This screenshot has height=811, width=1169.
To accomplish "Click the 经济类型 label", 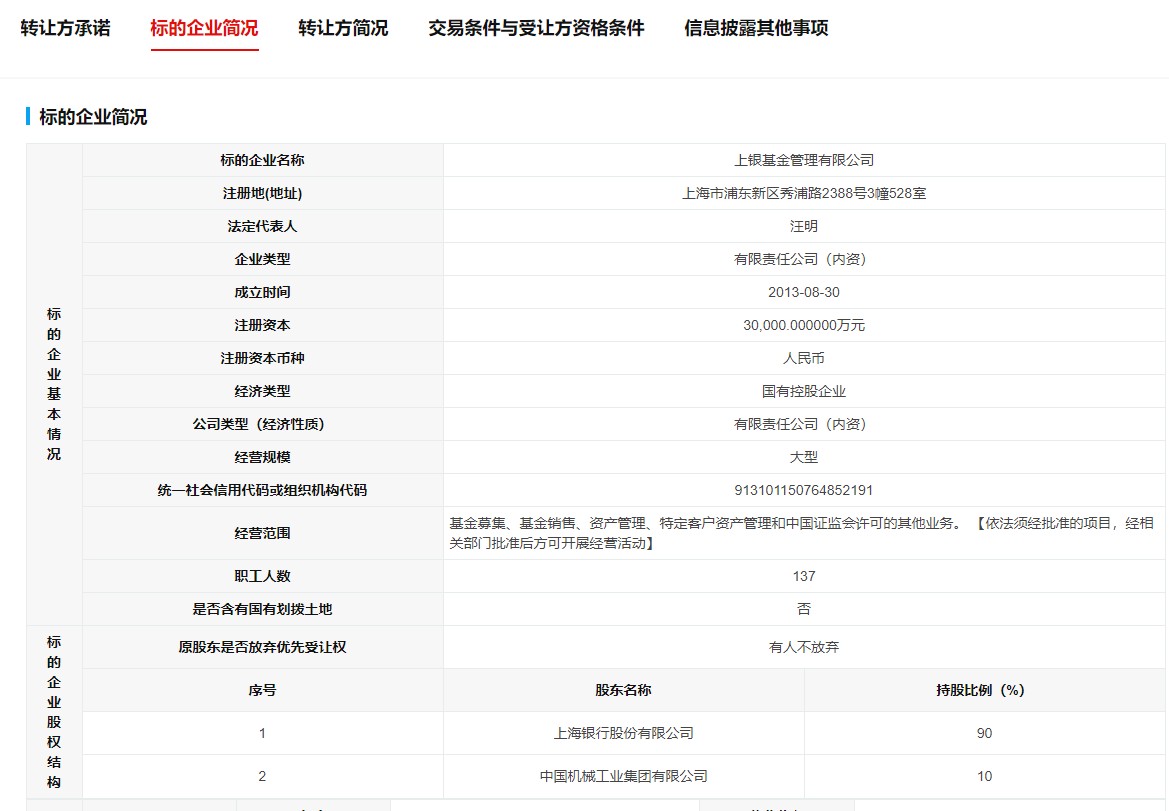I will coord(262,391).
